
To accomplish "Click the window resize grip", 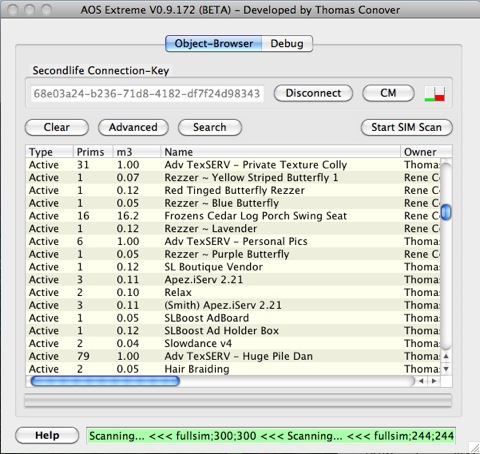I will pyautogui.click(x=474, y=448).
